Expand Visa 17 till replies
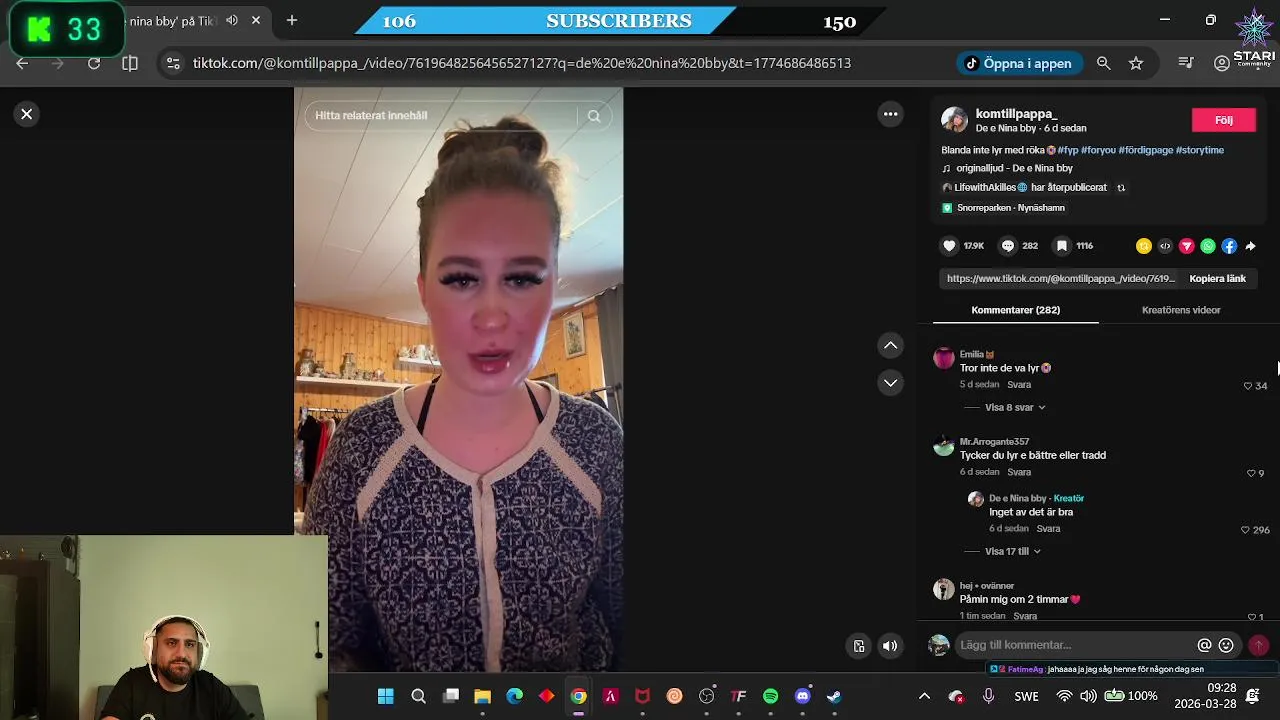The image size is (1280, 720). click(x=1013, y=551)
